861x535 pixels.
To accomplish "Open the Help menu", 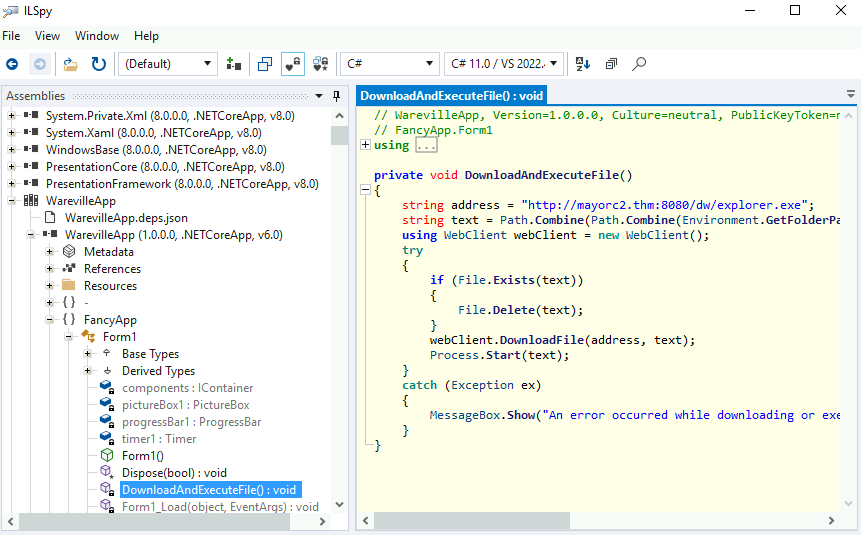I will pos(146,36).
